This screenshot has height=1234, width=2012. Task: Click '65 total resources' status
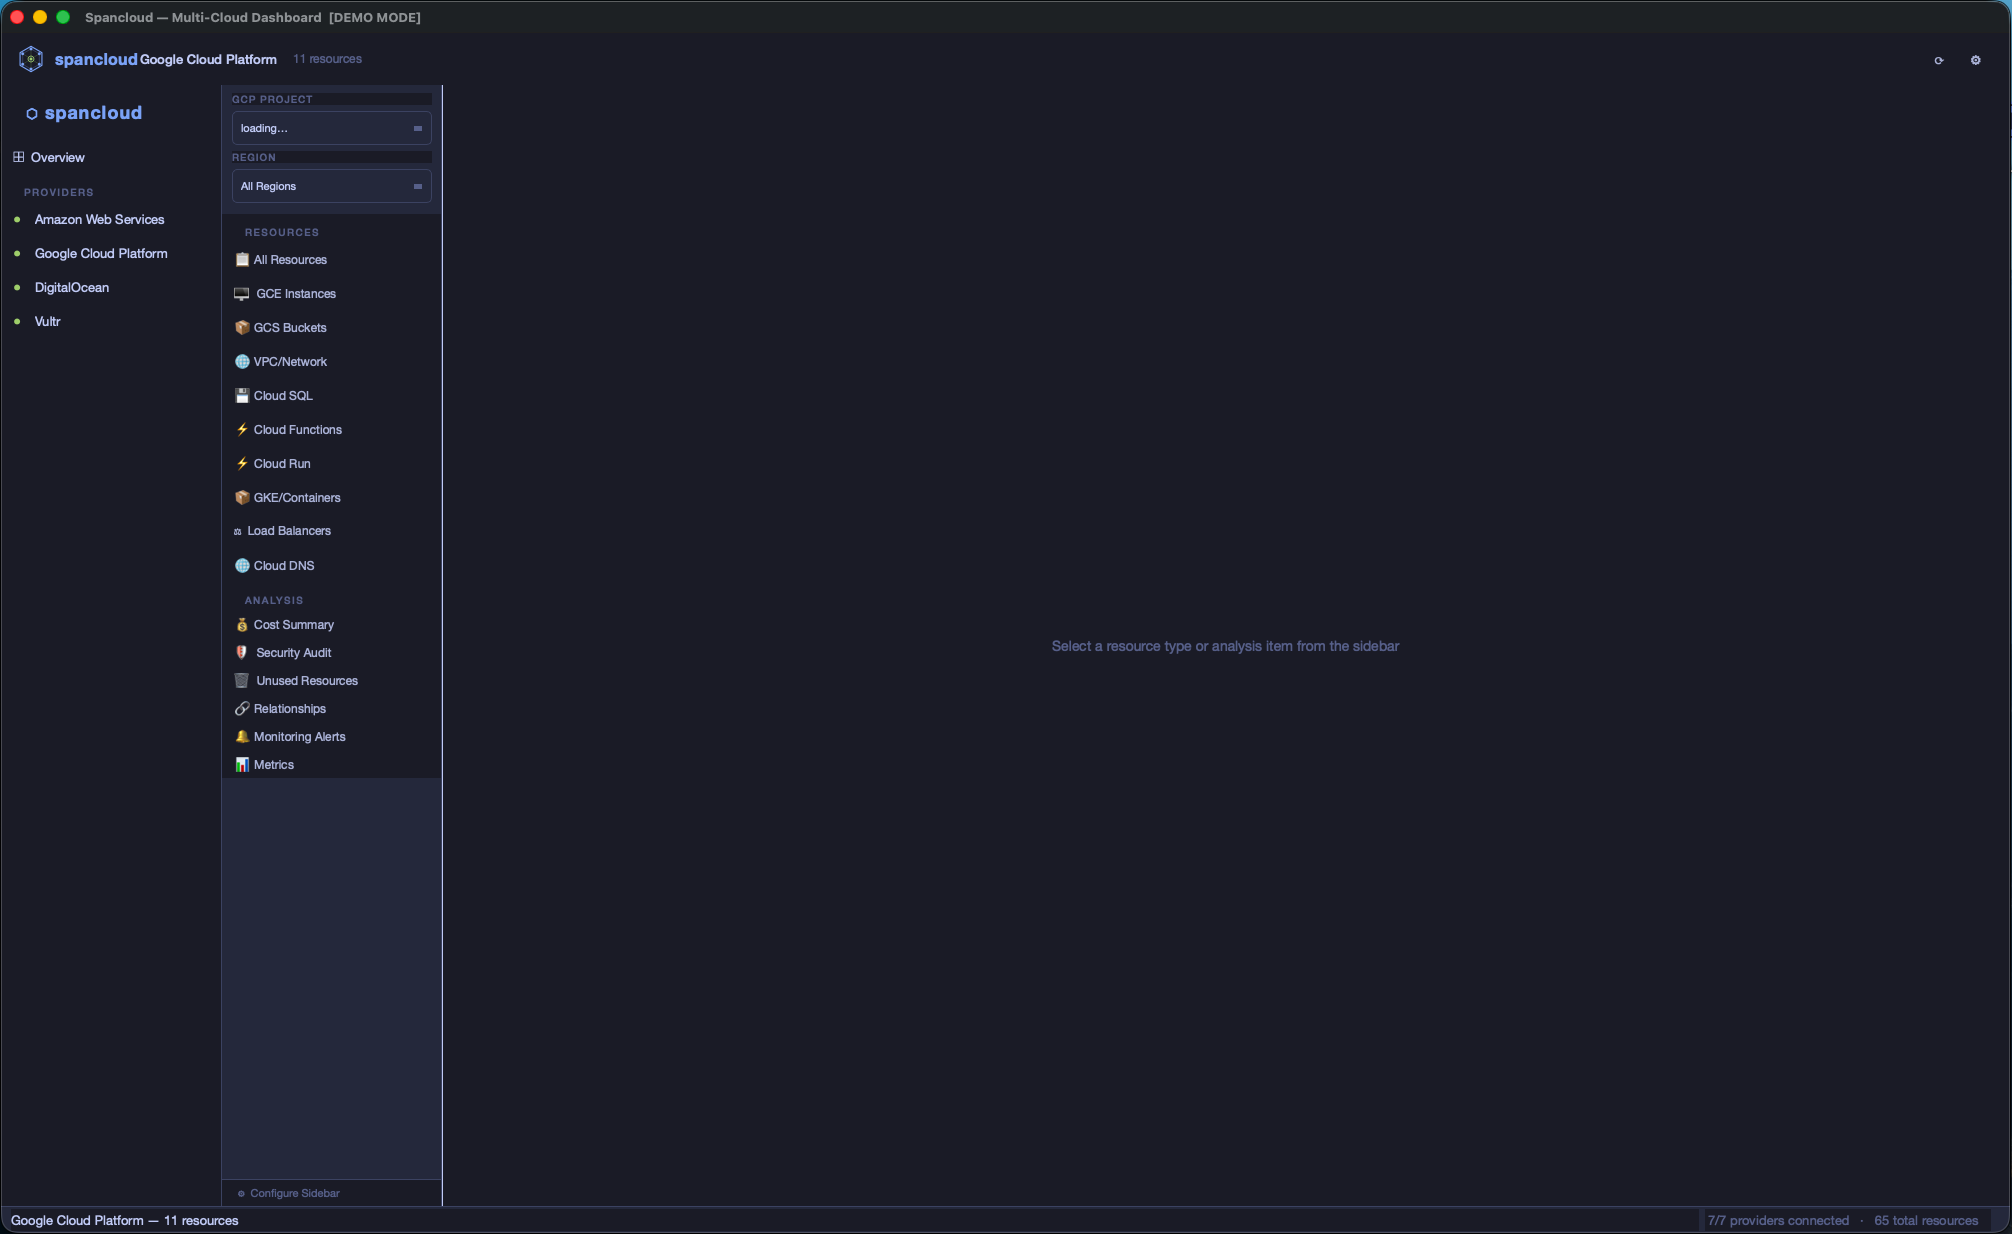[1926, 1221]
